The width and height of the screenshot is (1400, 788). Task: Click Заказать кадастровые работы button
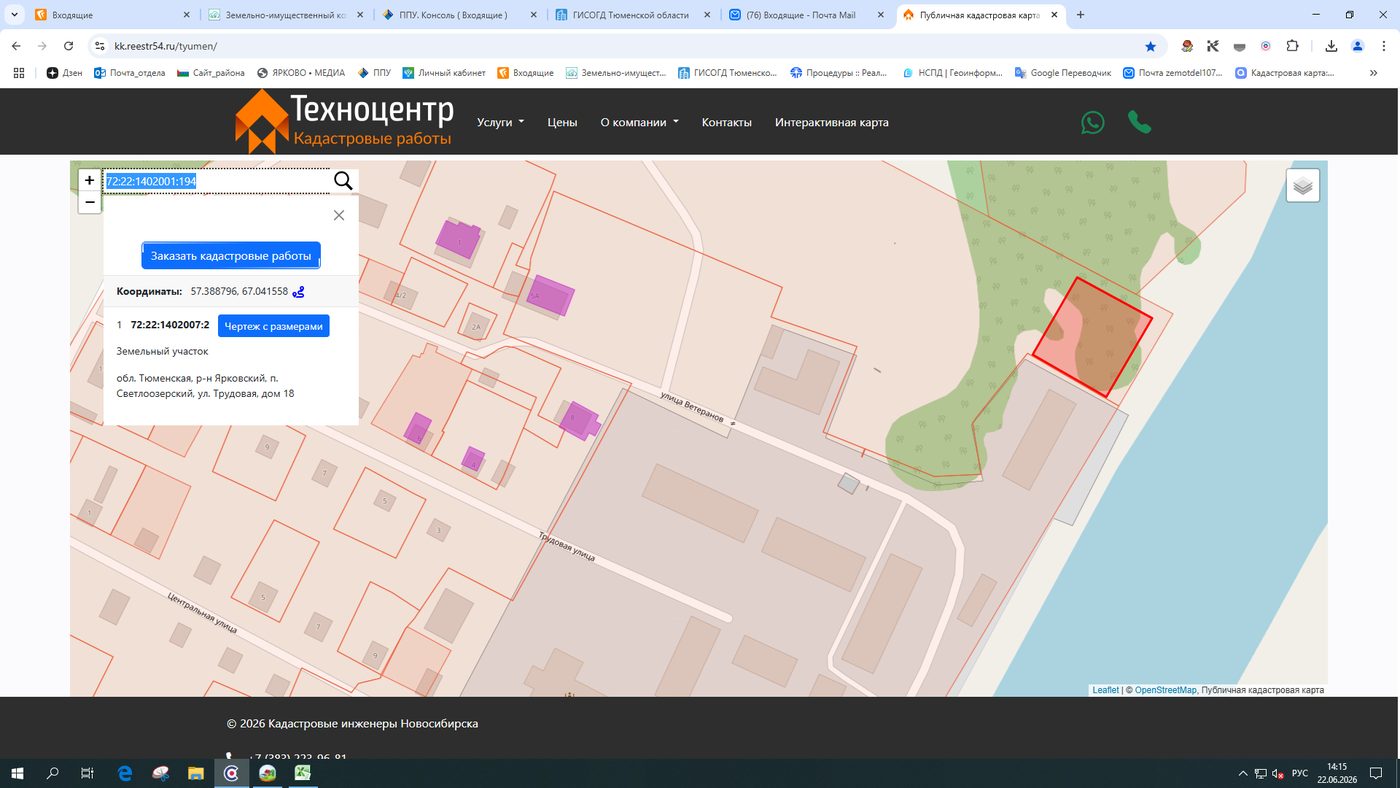click(x=231, y=256)
